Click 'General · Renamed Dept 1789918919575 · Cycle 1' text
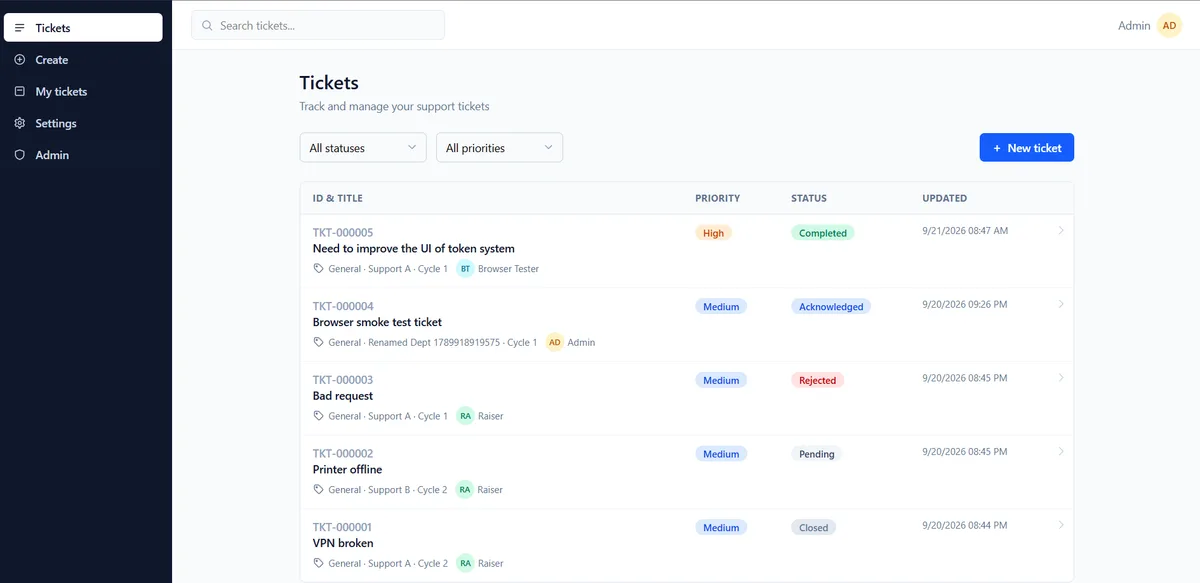 tap(433, 343)
